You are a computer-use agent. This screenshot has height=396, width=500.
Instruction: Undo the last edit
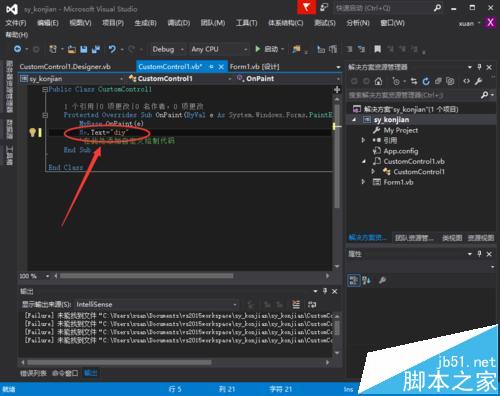click(x=112, y=49)
